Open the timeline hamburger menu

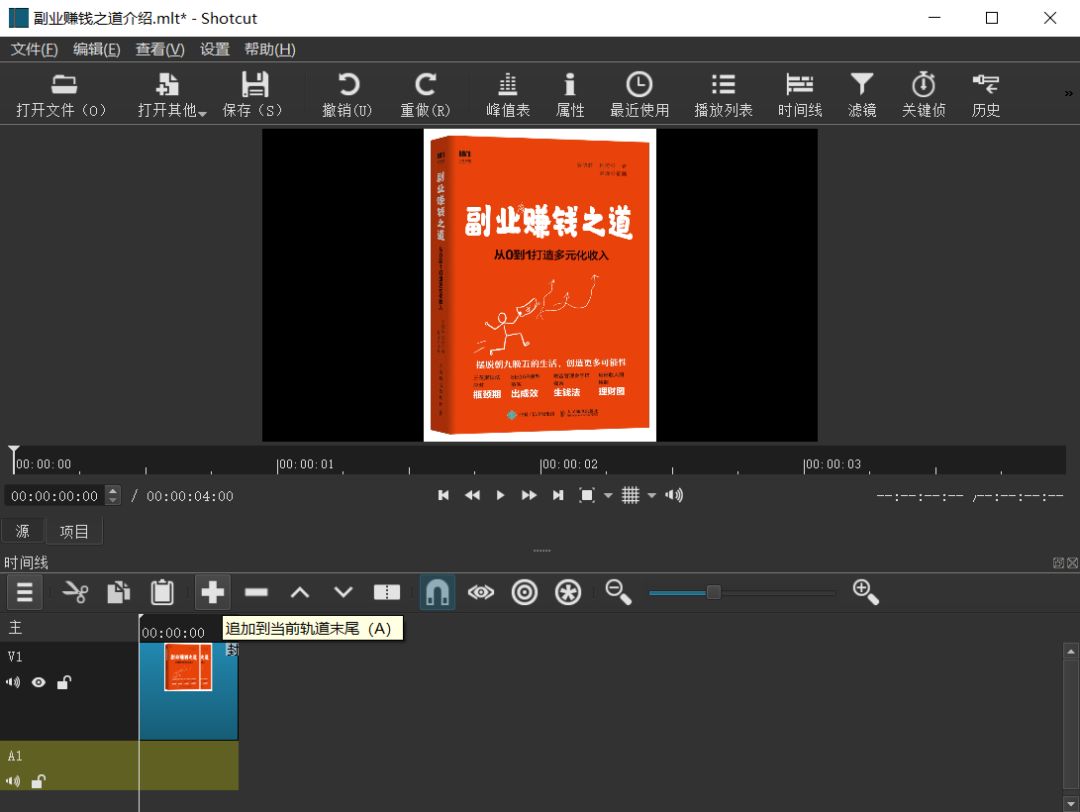(x=25, y=592)
